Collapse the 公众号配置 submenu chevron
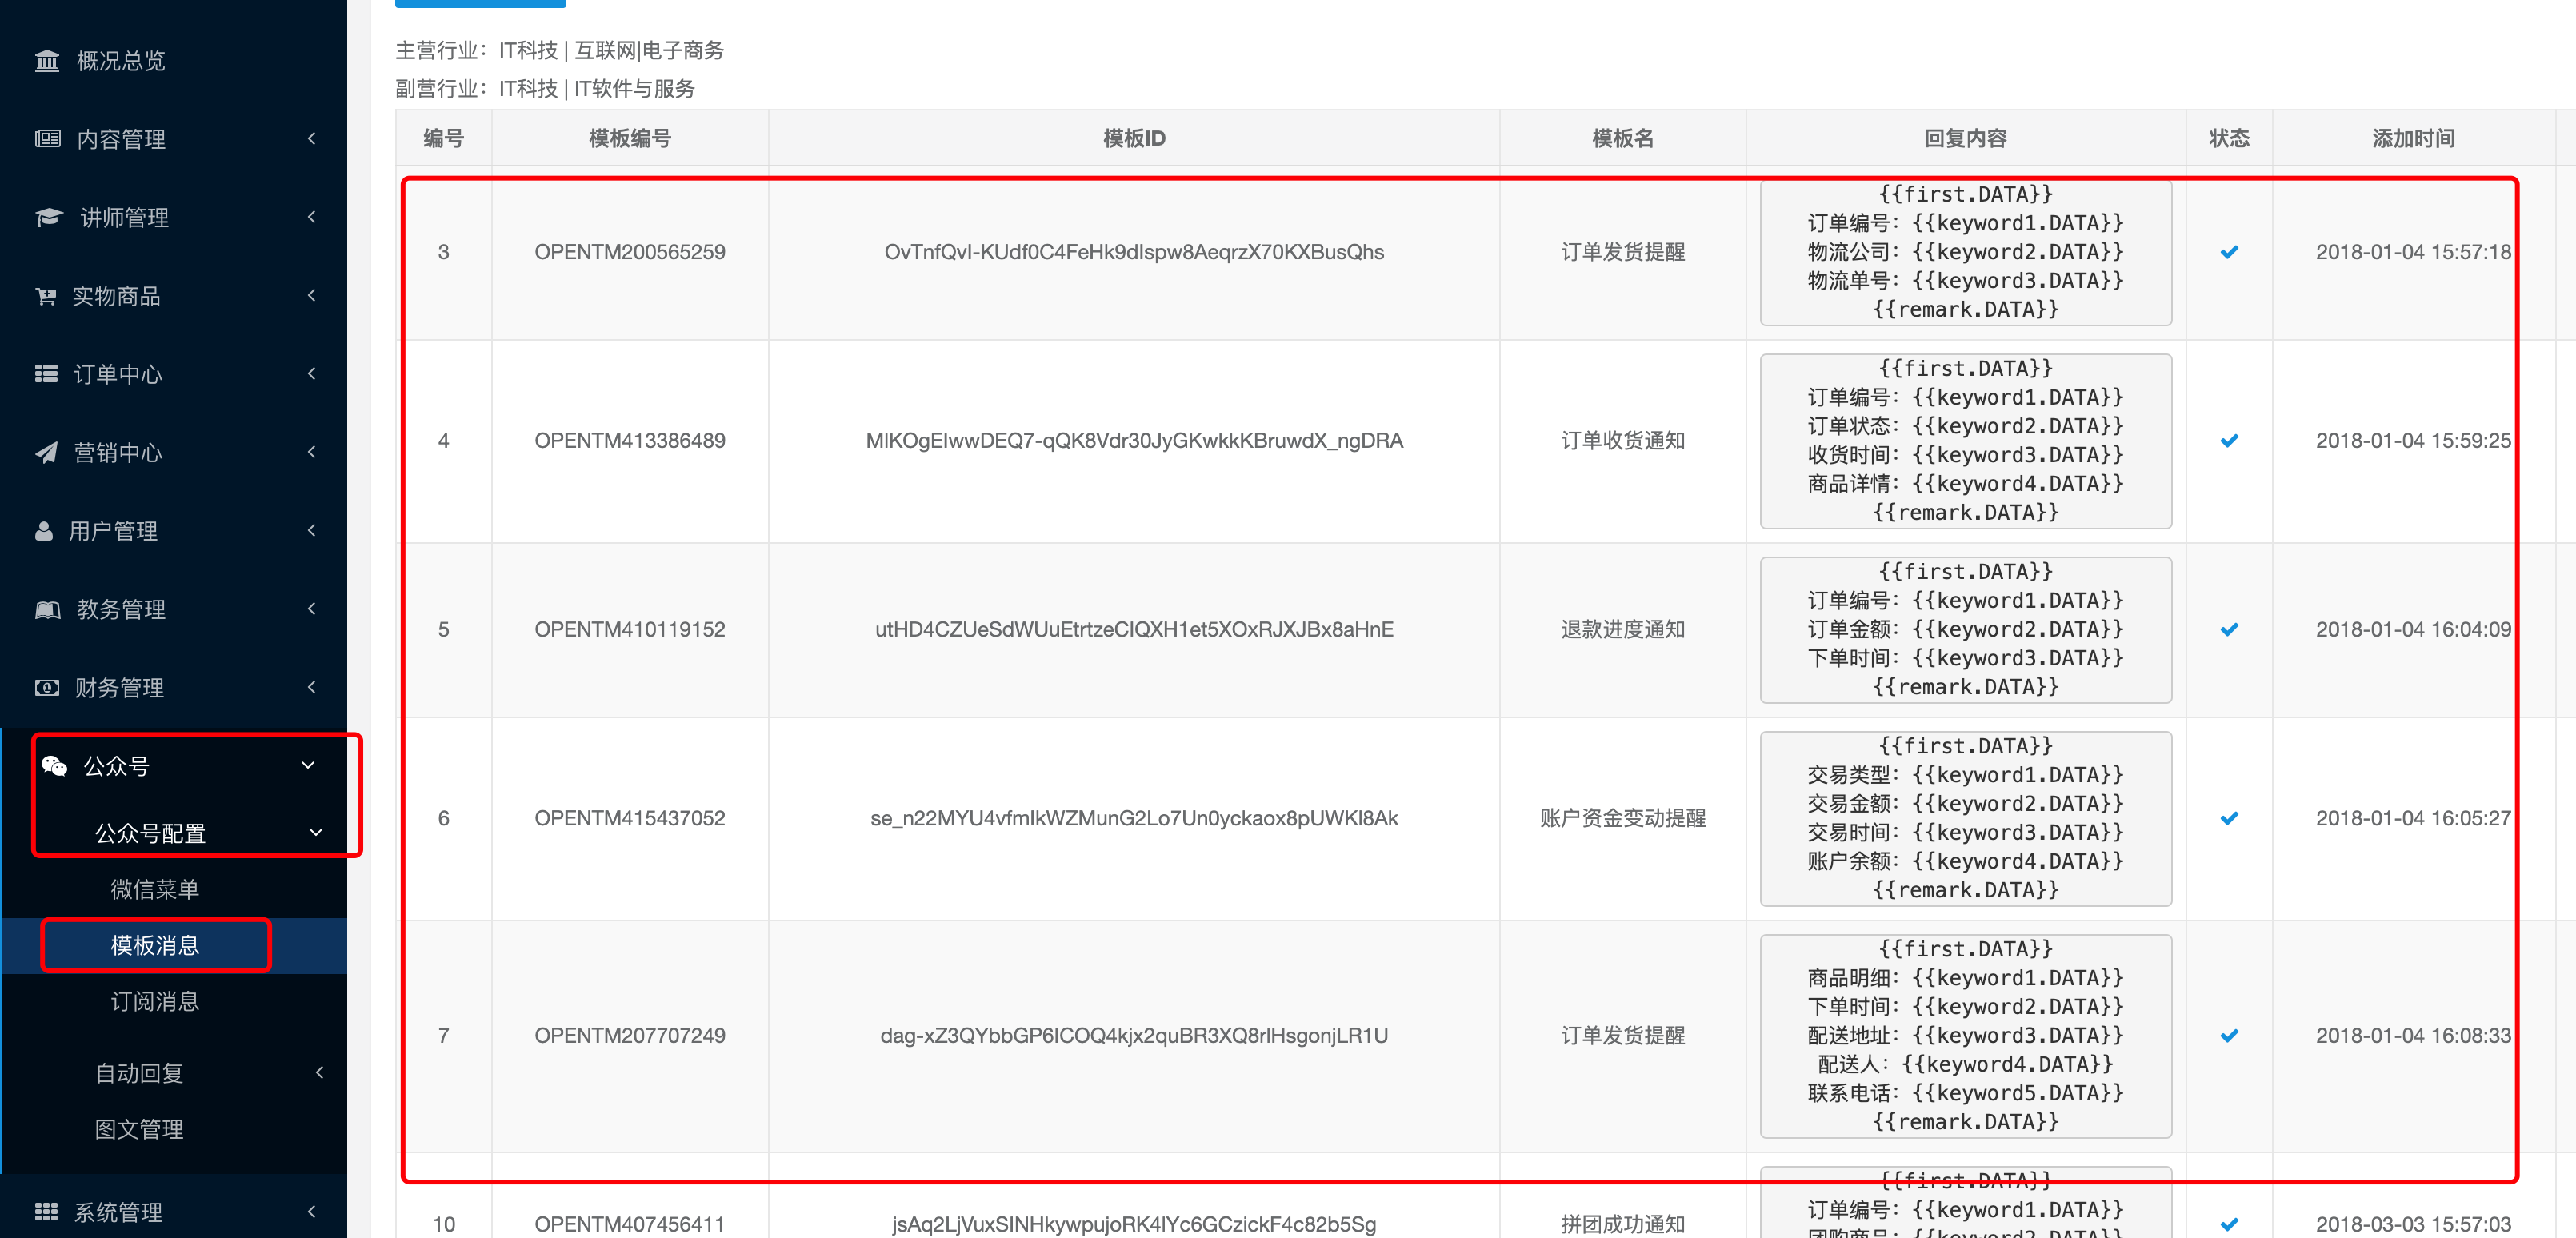The image size is (2576, 1238). point(316,833)
